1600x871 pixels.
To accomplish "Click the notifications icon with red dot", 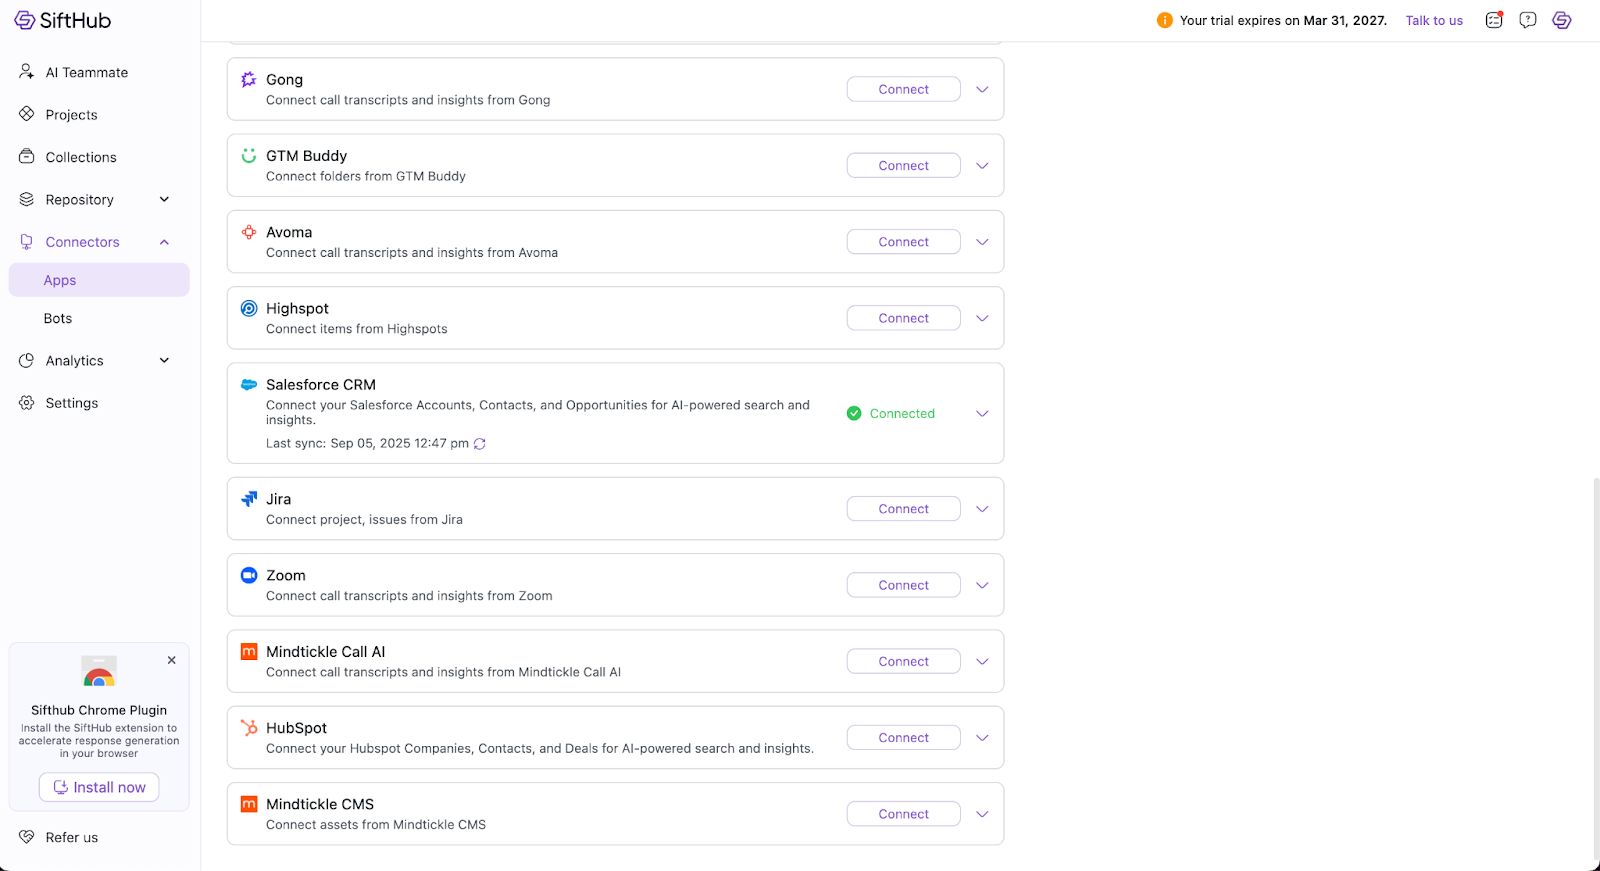I will click(x=1494, y=20).
